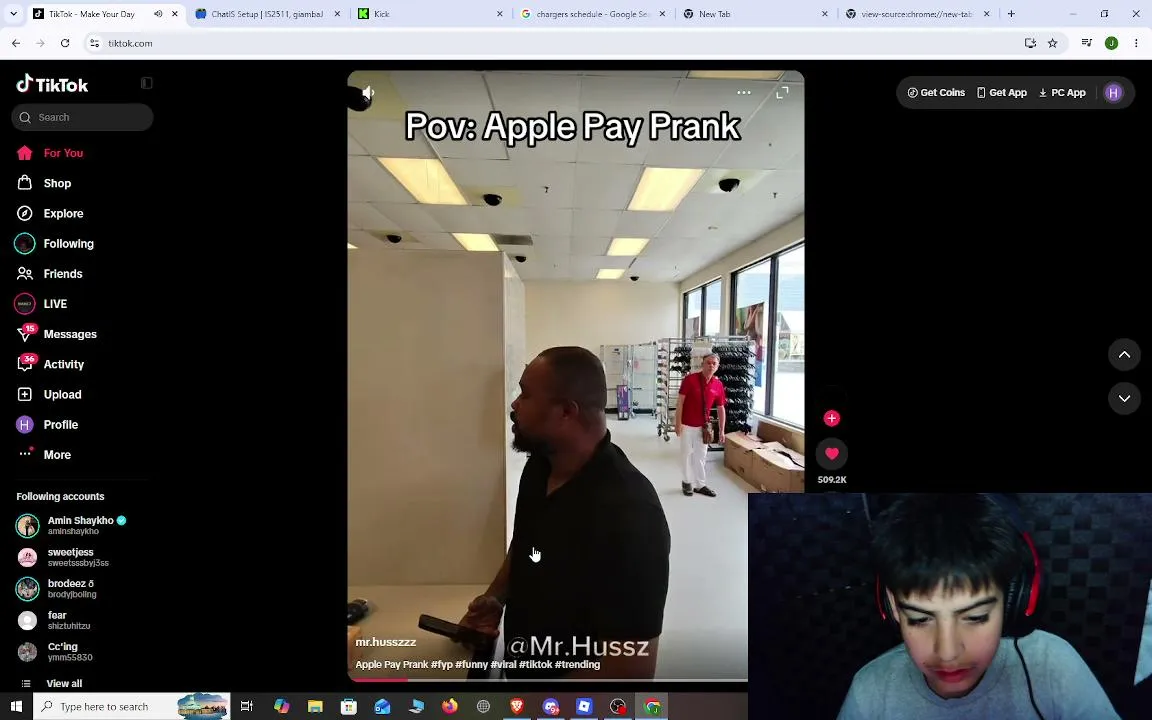Click the #fyp hashtag
The height and width of the screenshot is (720, 1152).
[x=442, y=664]
